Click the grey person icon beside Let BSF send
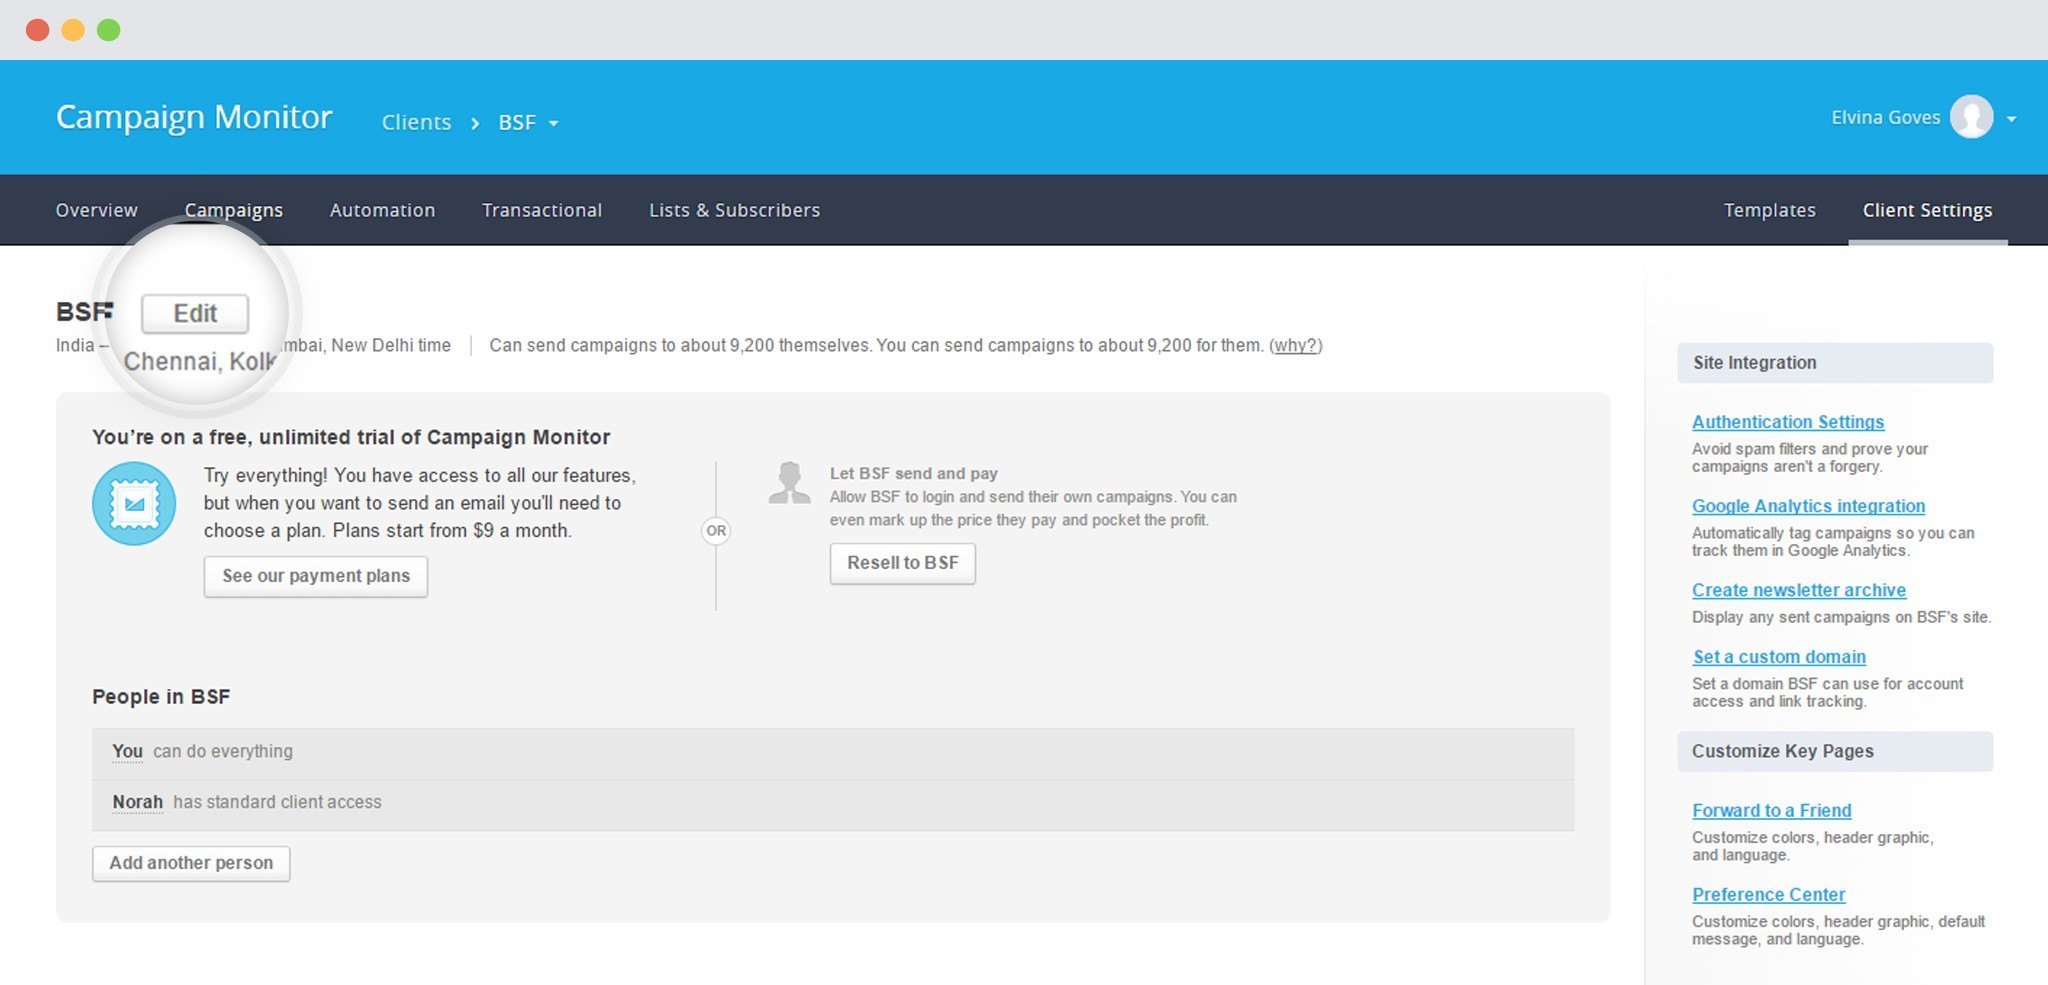 click(789, 482)
